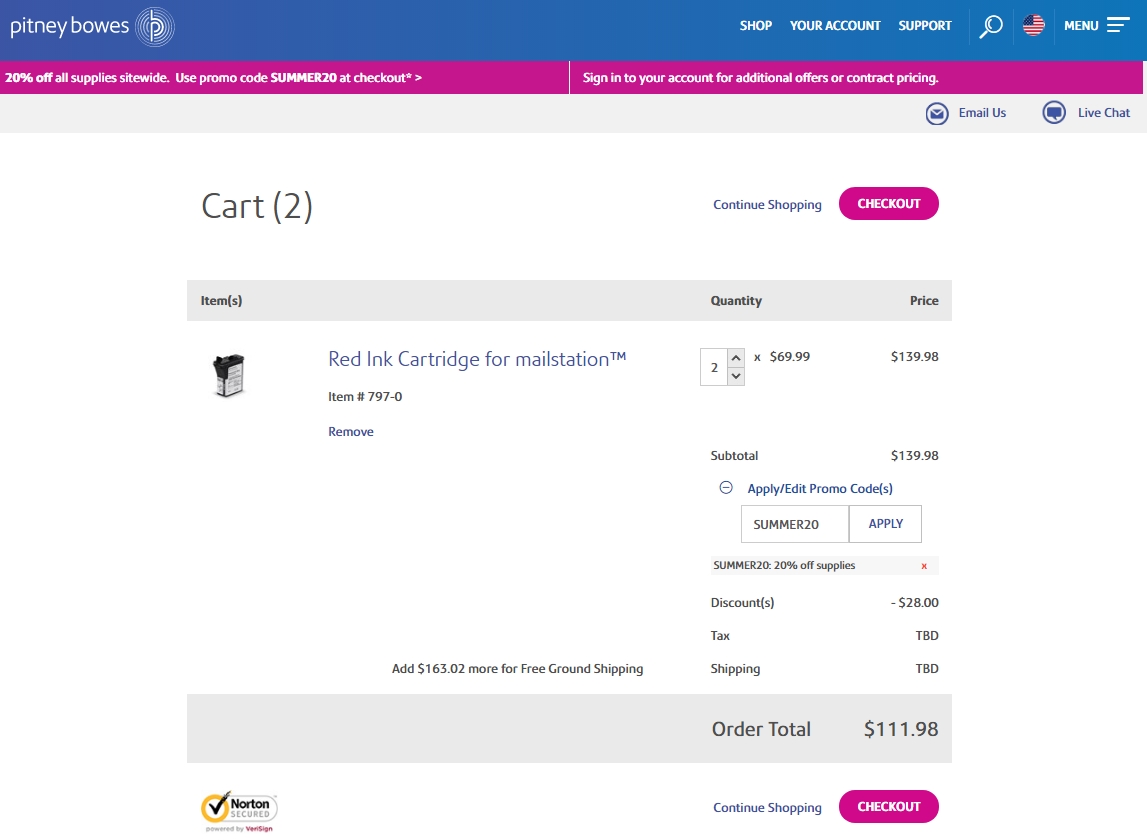The image size is (1147, 840).
Task: Click the red ink cartridge thumbnail
Action: (229, 375)
